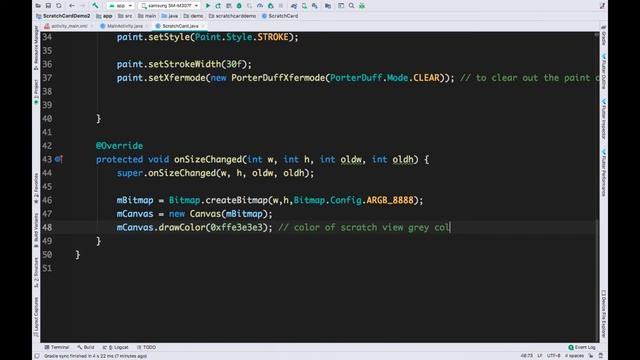Open the Project tool window
The image size is (640, 360).
click(x=36, y=91)
